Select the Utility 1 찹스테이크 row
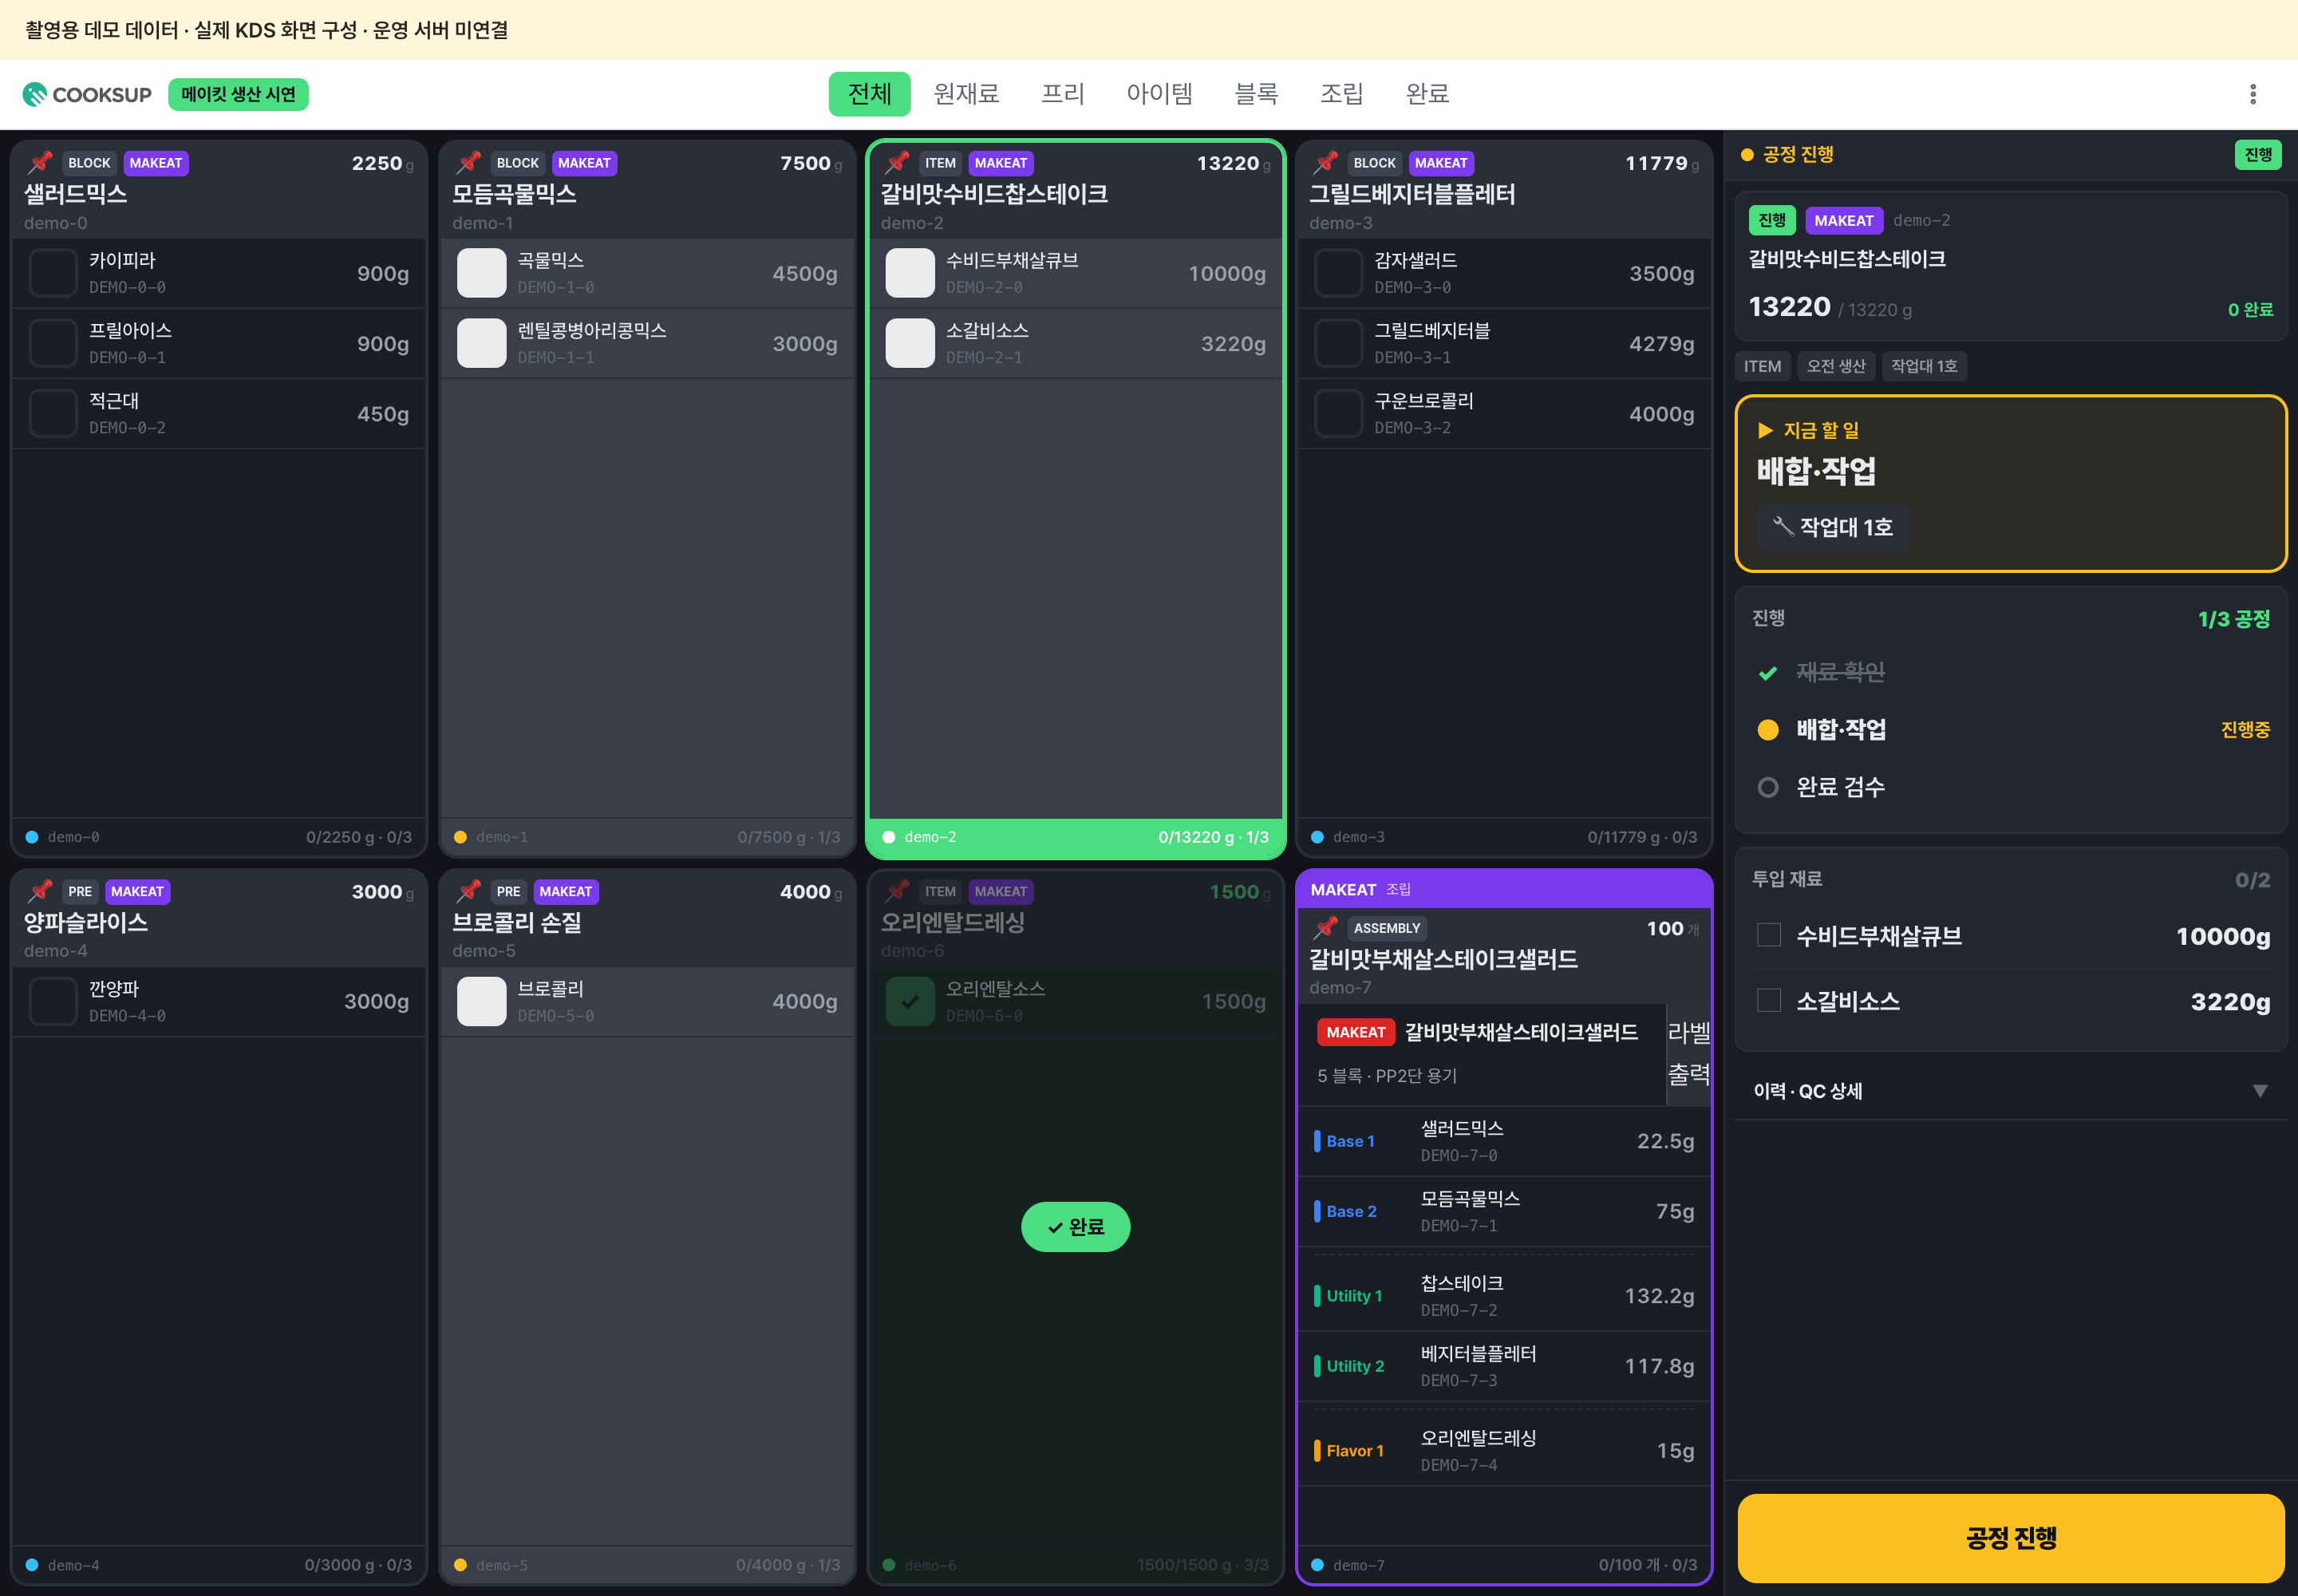Image resolution: width=2298 pixels, height=1596 pixels. tap(1503, 1295)
